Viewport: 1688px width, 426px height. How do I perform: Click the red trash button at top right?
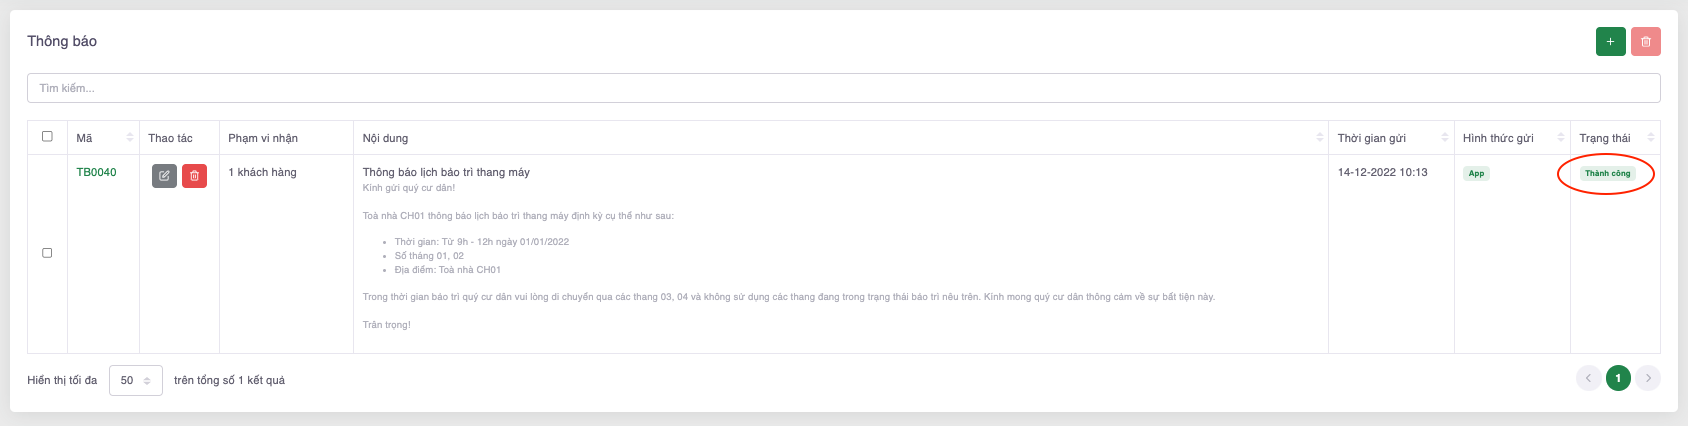click(x=1645, y=42)
